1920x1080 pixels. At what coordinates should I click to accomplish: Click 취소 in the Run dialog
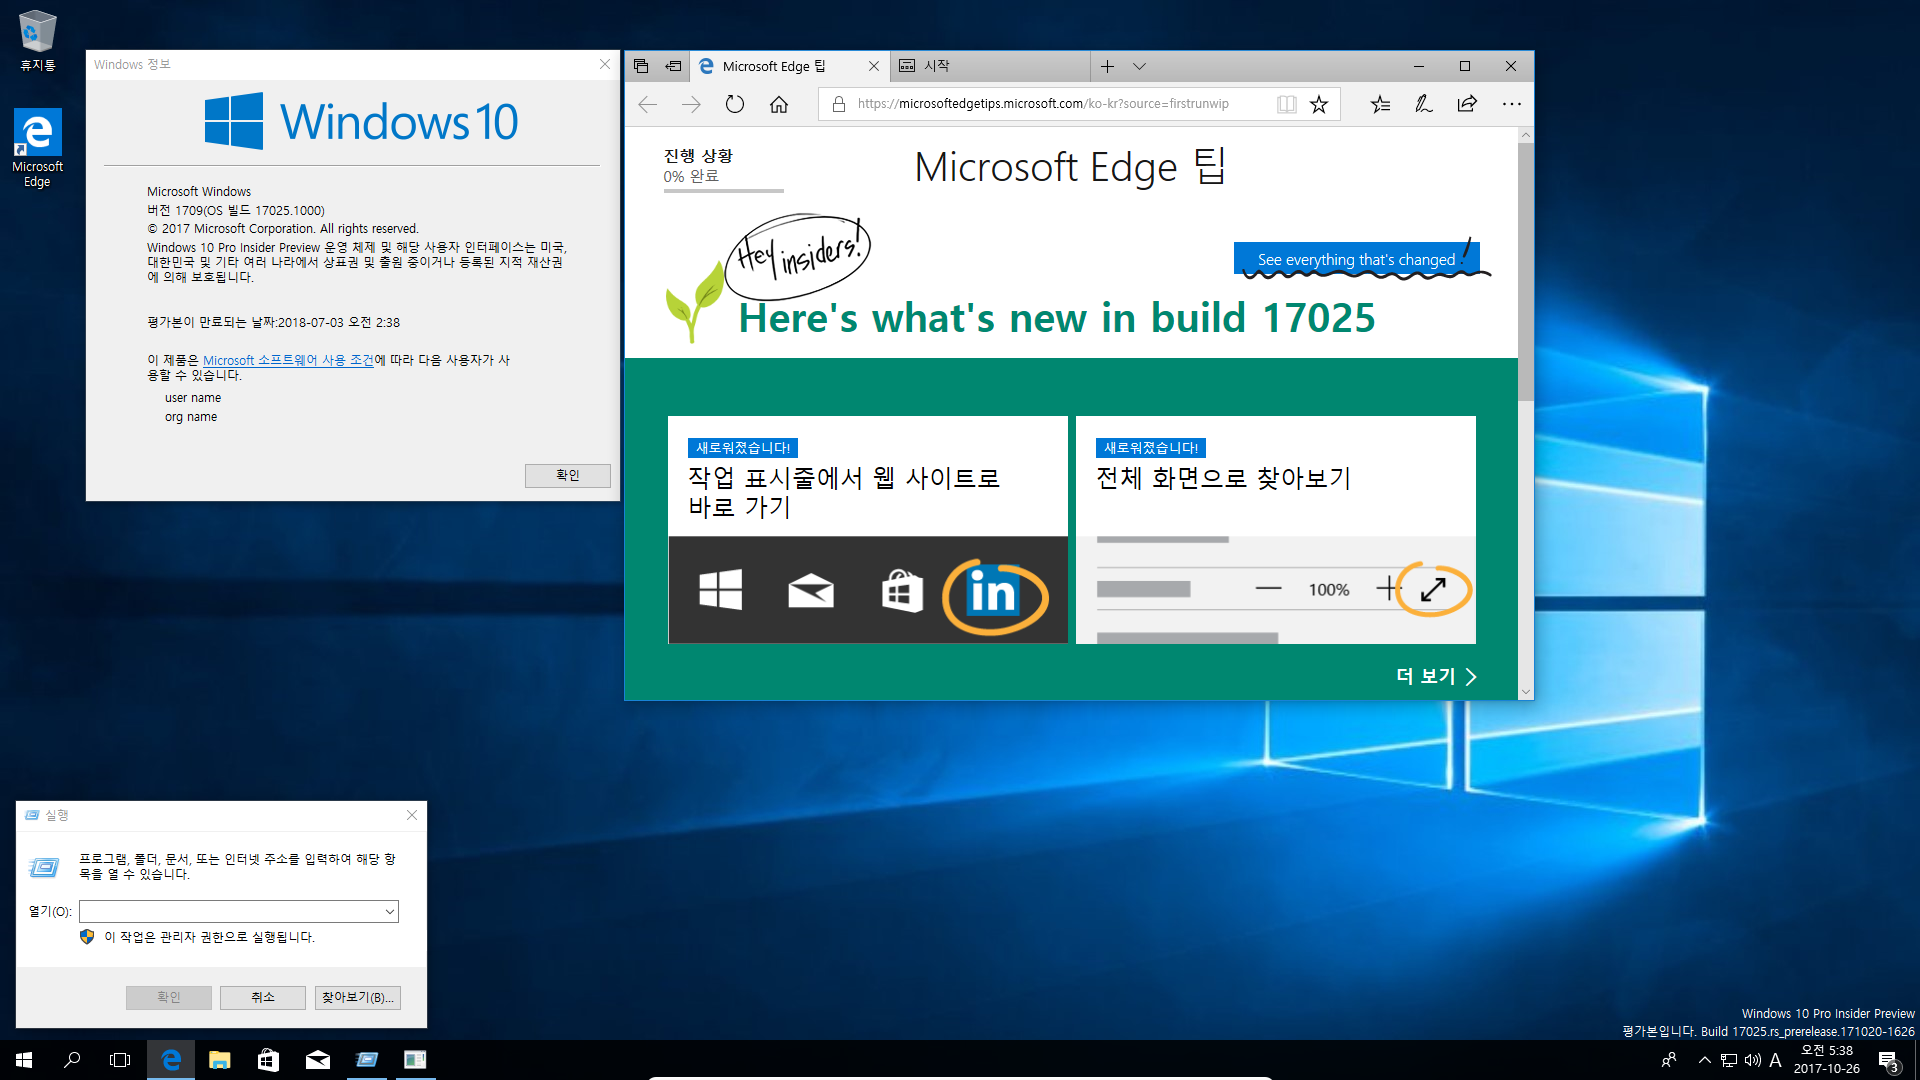point(262,997)
